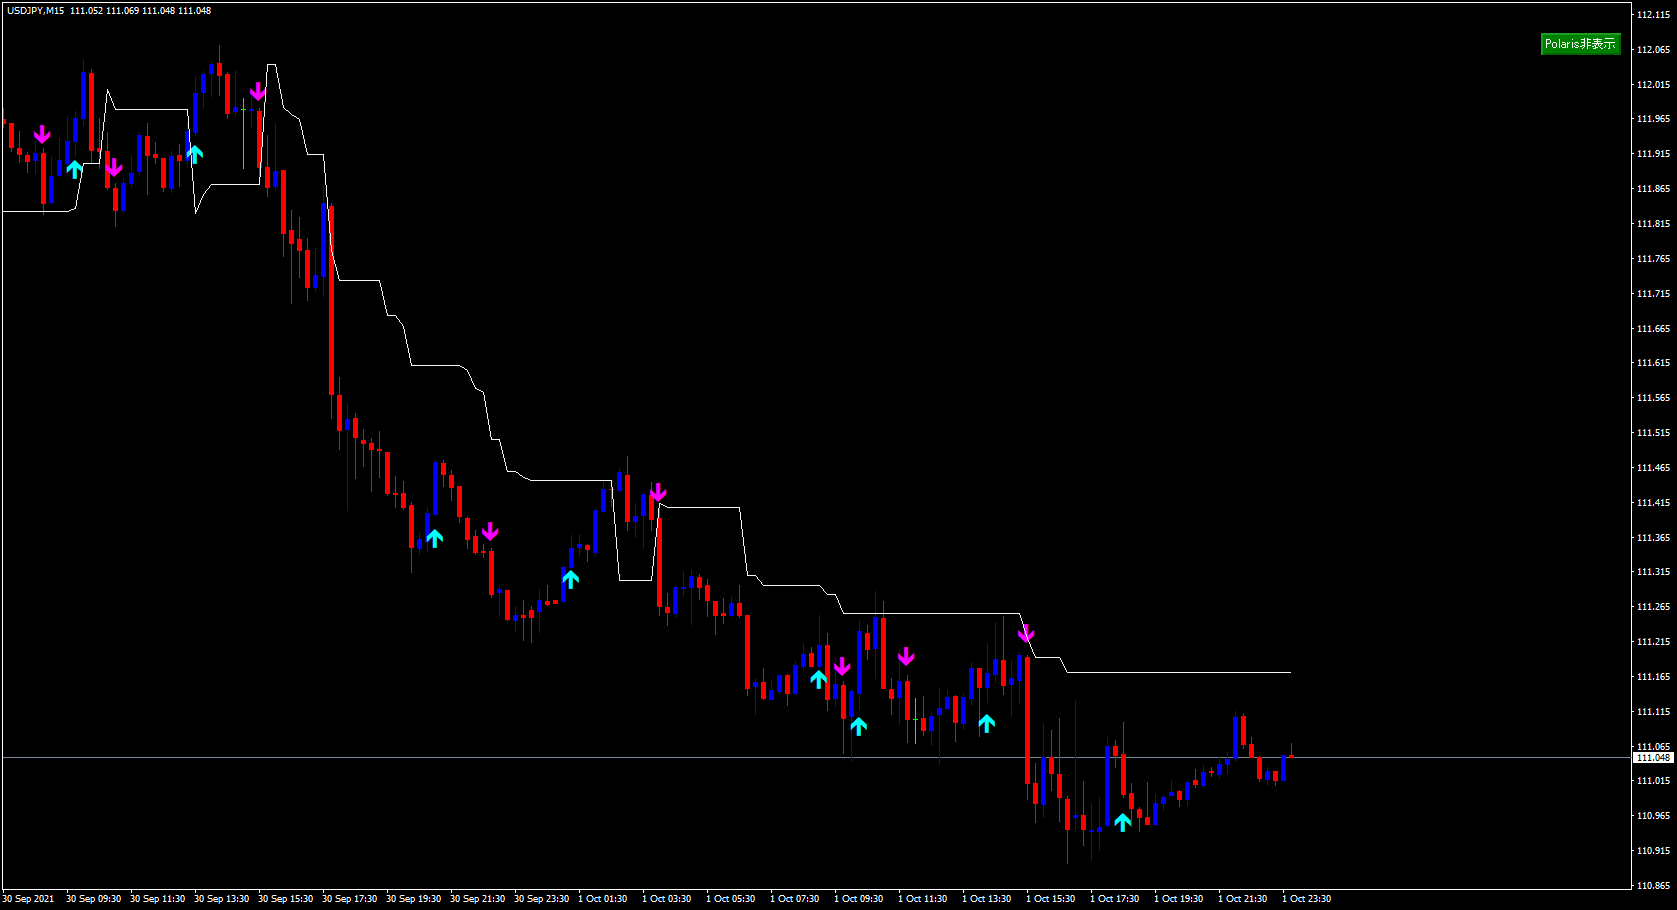Image resolution: width=1677 pixels, height=910 pixels.
Task: Click the 30 Sep 2021 date label on the time axis
Action: 29,898
